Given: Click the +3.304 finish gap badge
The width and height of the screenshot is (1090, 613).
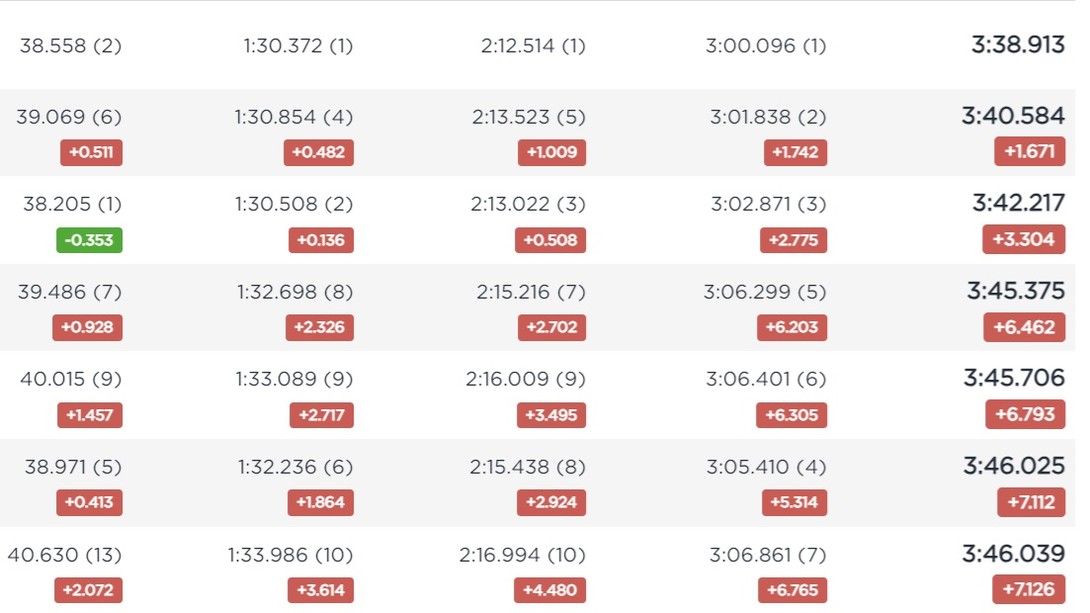Looking at the screenshot, I should click(x=1023, y=239).
